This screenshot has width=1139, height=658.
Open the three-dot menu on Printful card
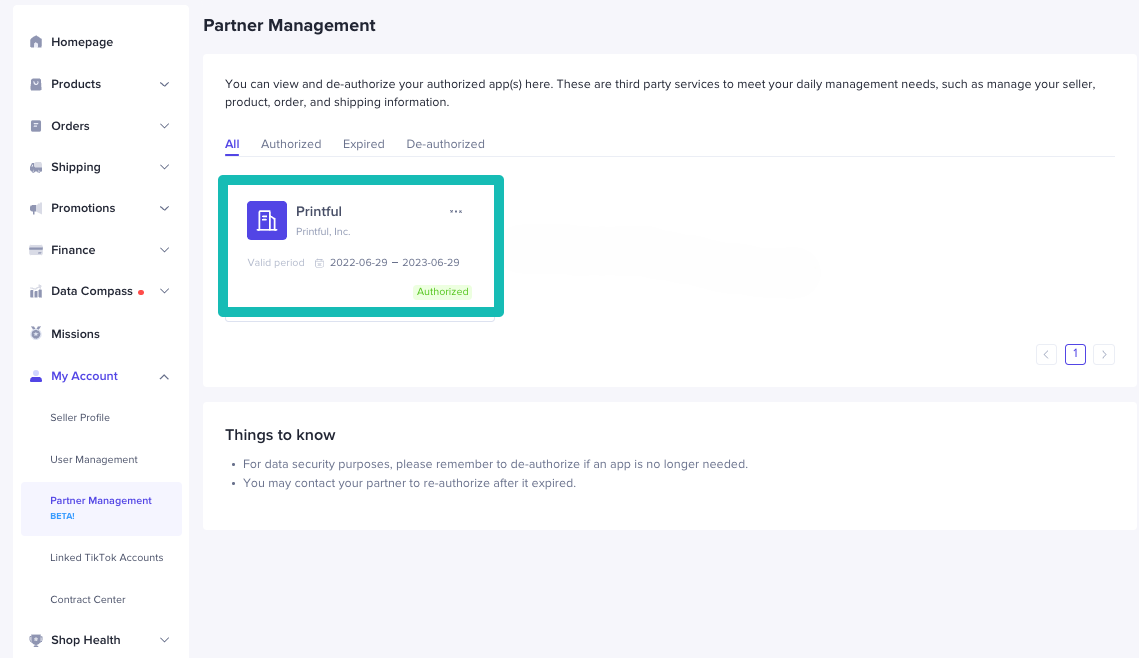click(456, 211)
